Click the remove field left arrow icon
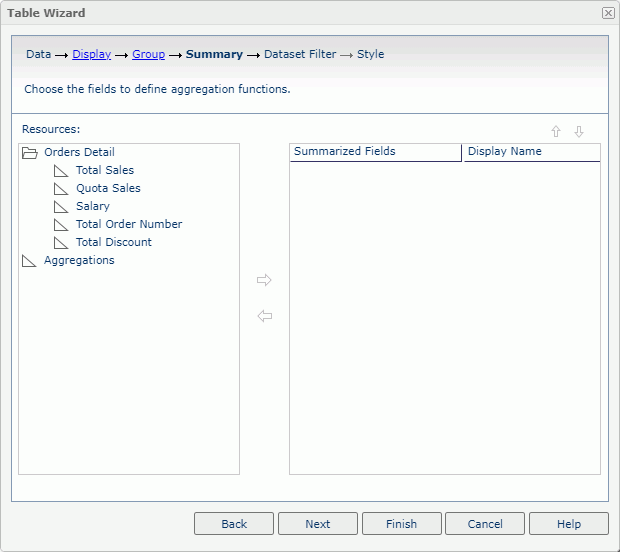 264,316
